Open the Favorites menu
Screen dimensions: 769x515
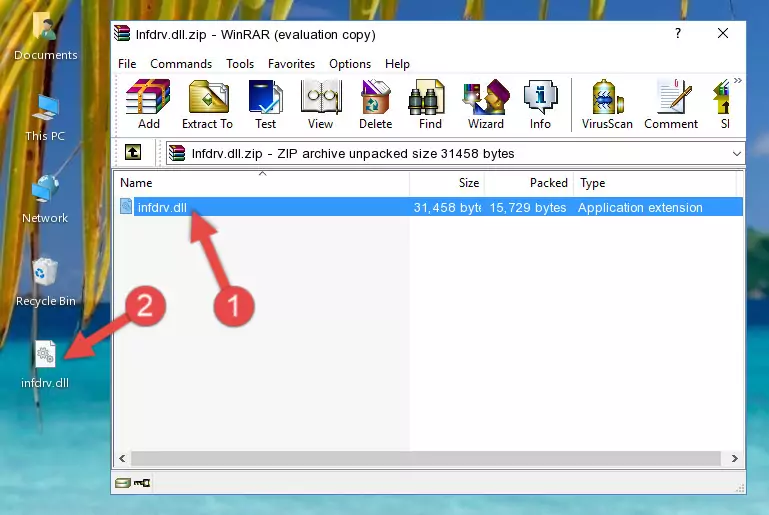coord(291,64)
